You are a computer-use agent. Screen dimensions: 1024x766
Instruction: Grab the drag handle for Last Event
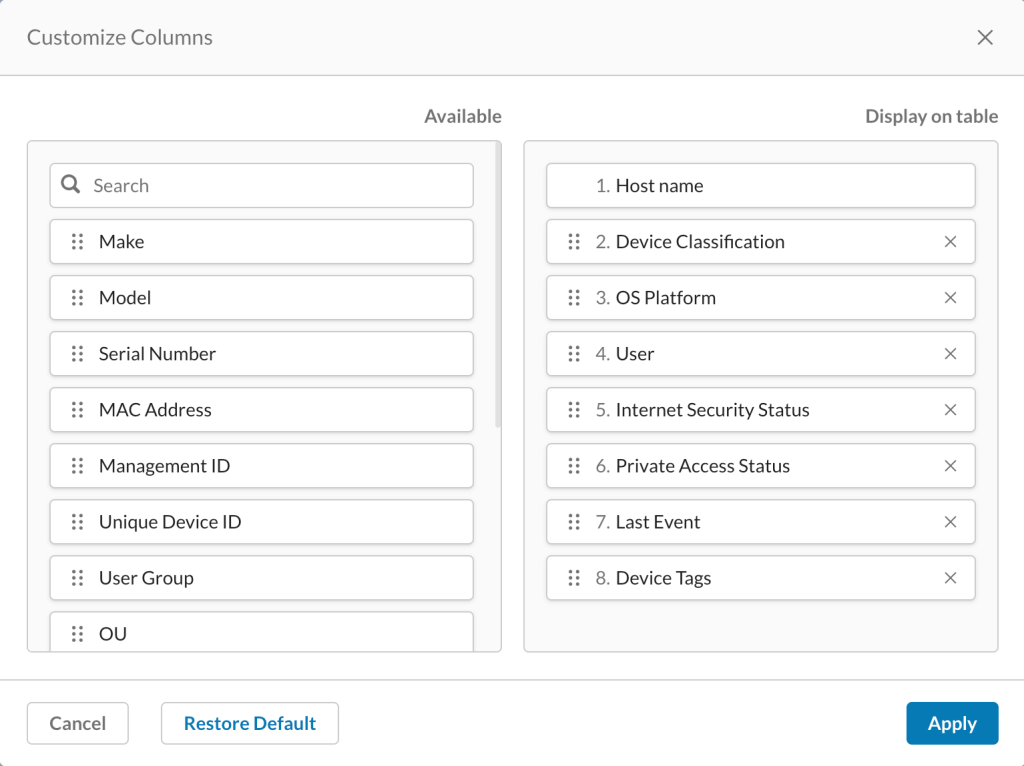pyautogui.click(x=574, y=522)
